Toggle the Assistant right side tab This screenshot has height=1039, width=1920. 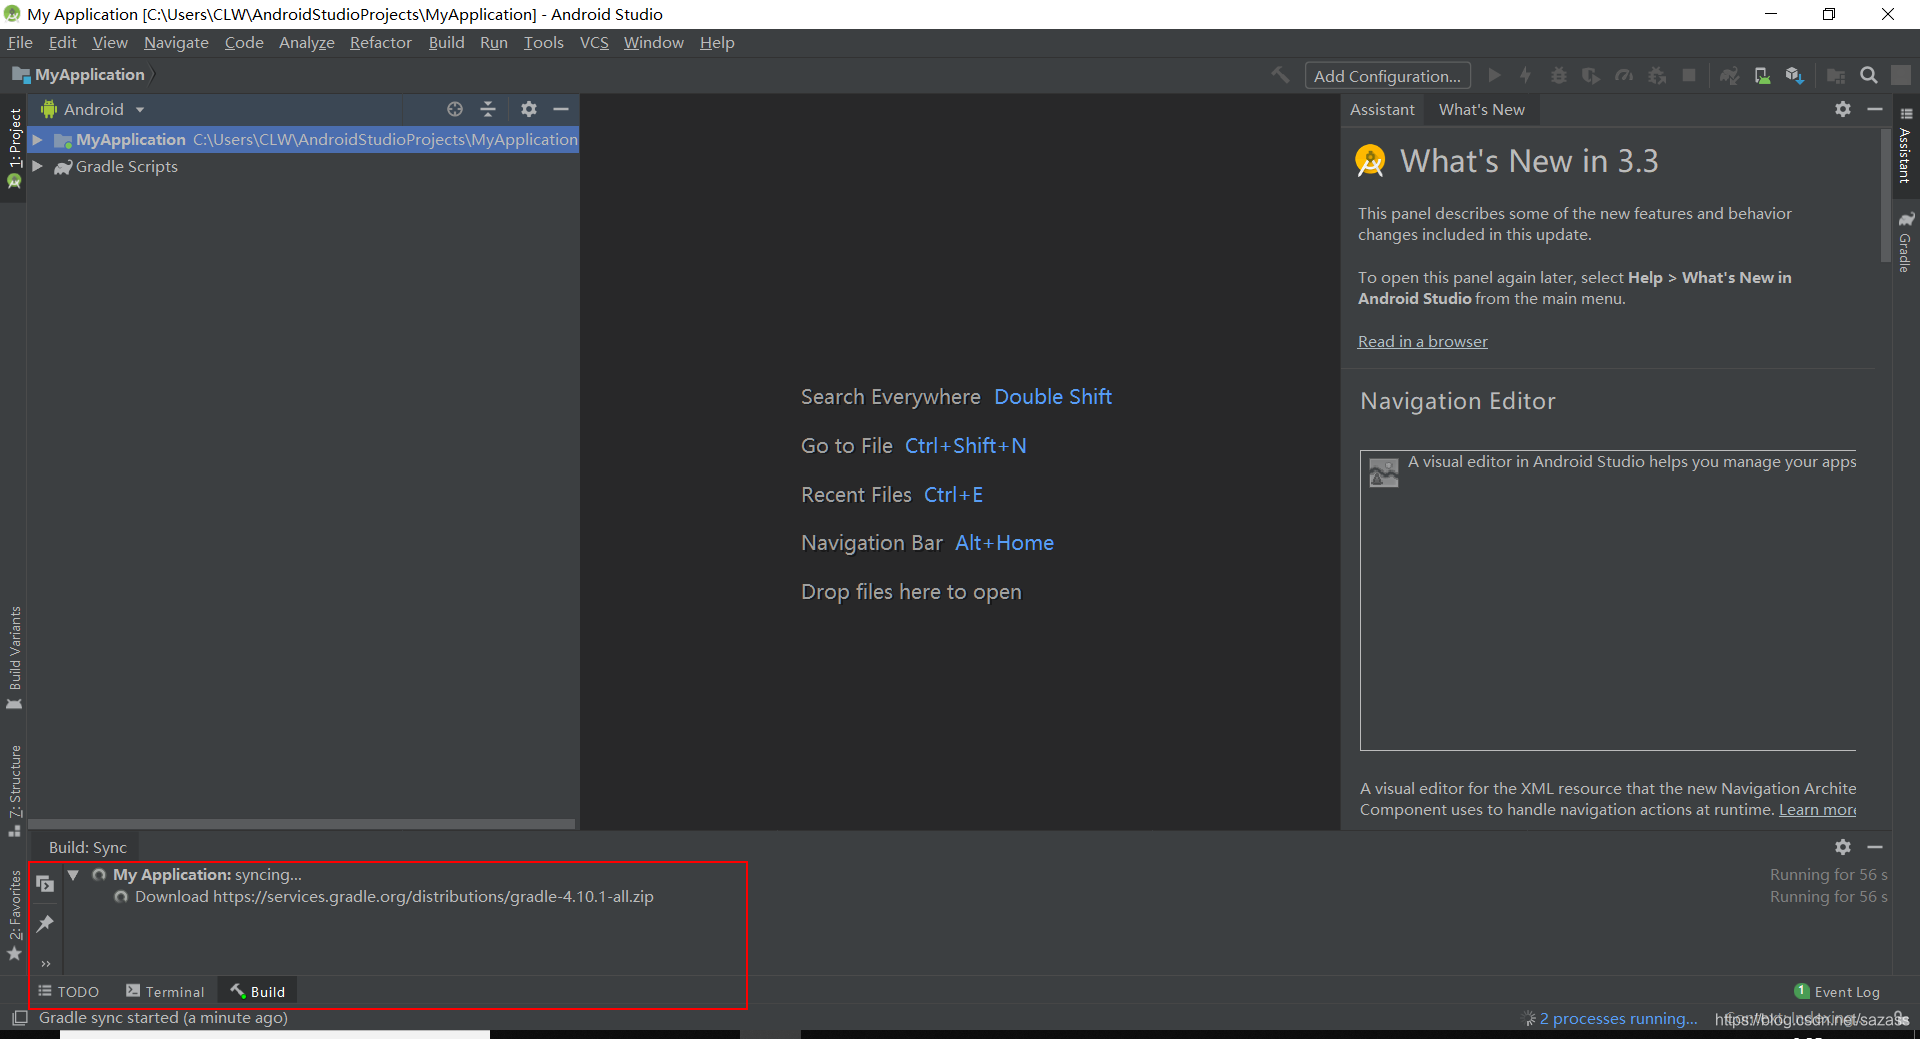(x=1905, y=146)
